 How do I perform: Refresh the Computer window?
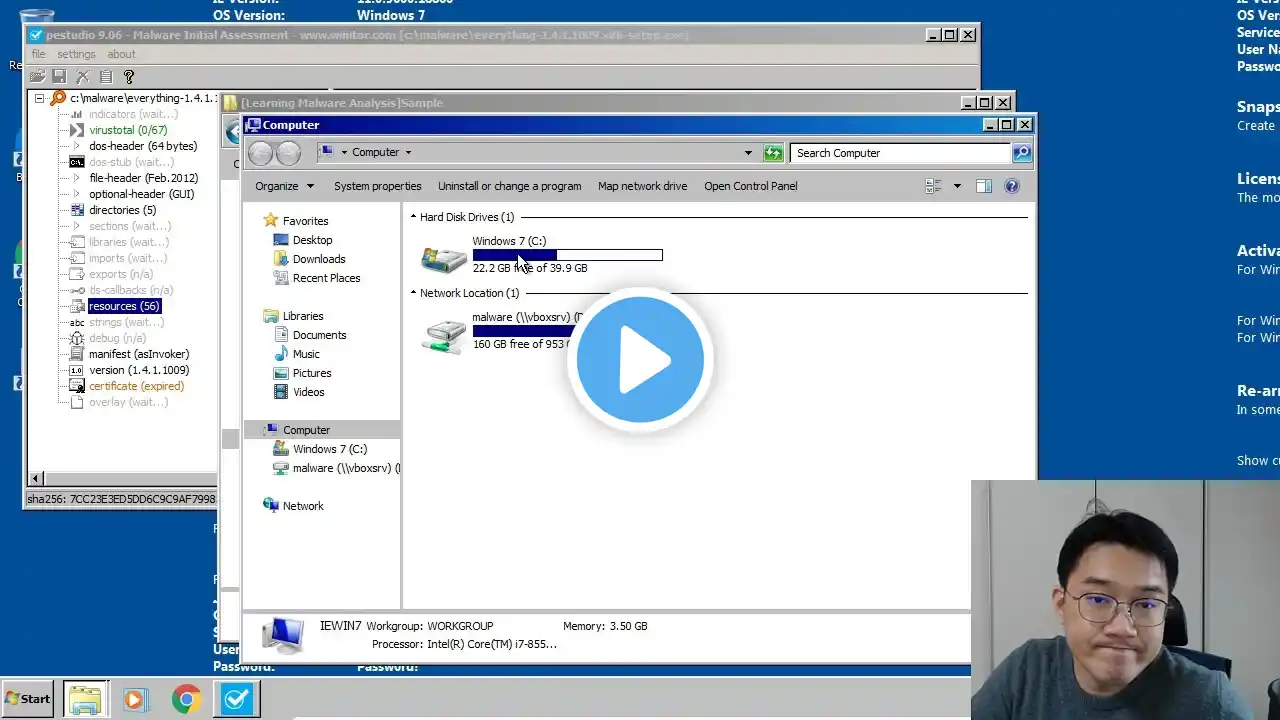(773, 153)
